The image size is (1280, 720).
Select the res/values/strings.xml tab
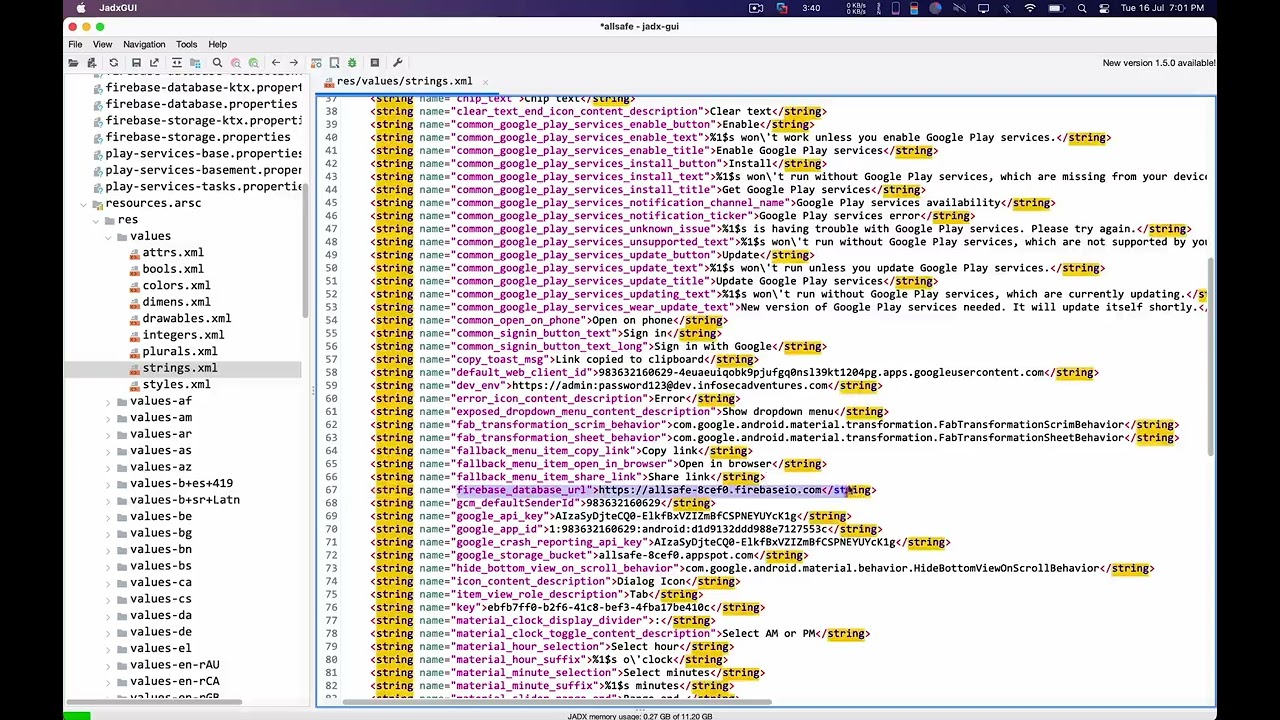pyautogui.click(x=404, y=81)
